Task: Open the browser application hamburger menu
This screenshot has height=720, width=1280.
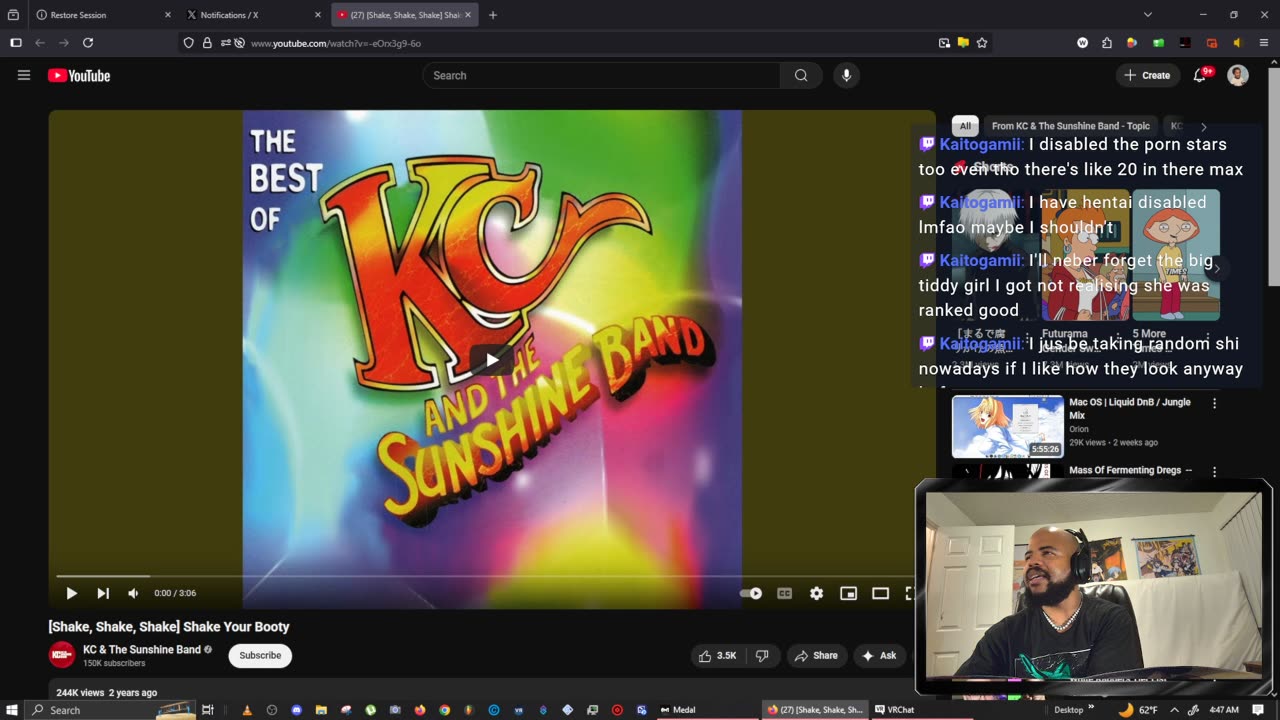Action: 1263,43
